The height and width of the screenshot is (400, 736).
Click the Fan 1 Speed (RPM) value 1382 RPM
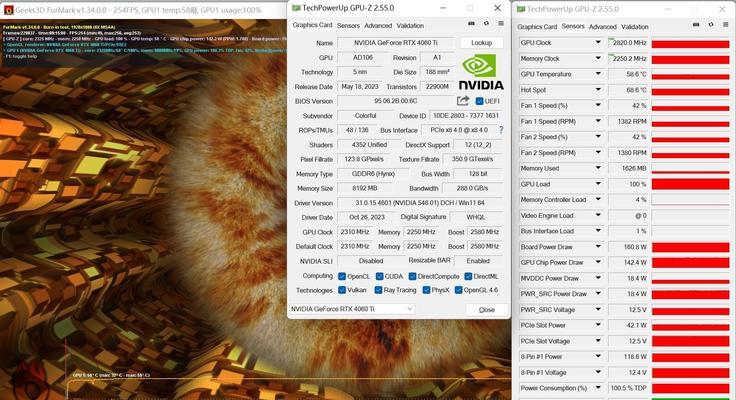pos(628,121)
